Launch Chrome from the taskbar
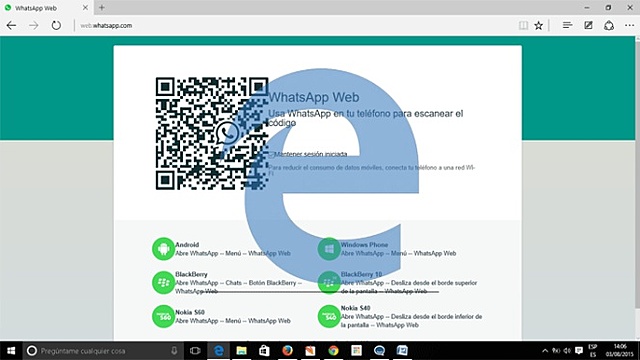 tap(333, 351)
